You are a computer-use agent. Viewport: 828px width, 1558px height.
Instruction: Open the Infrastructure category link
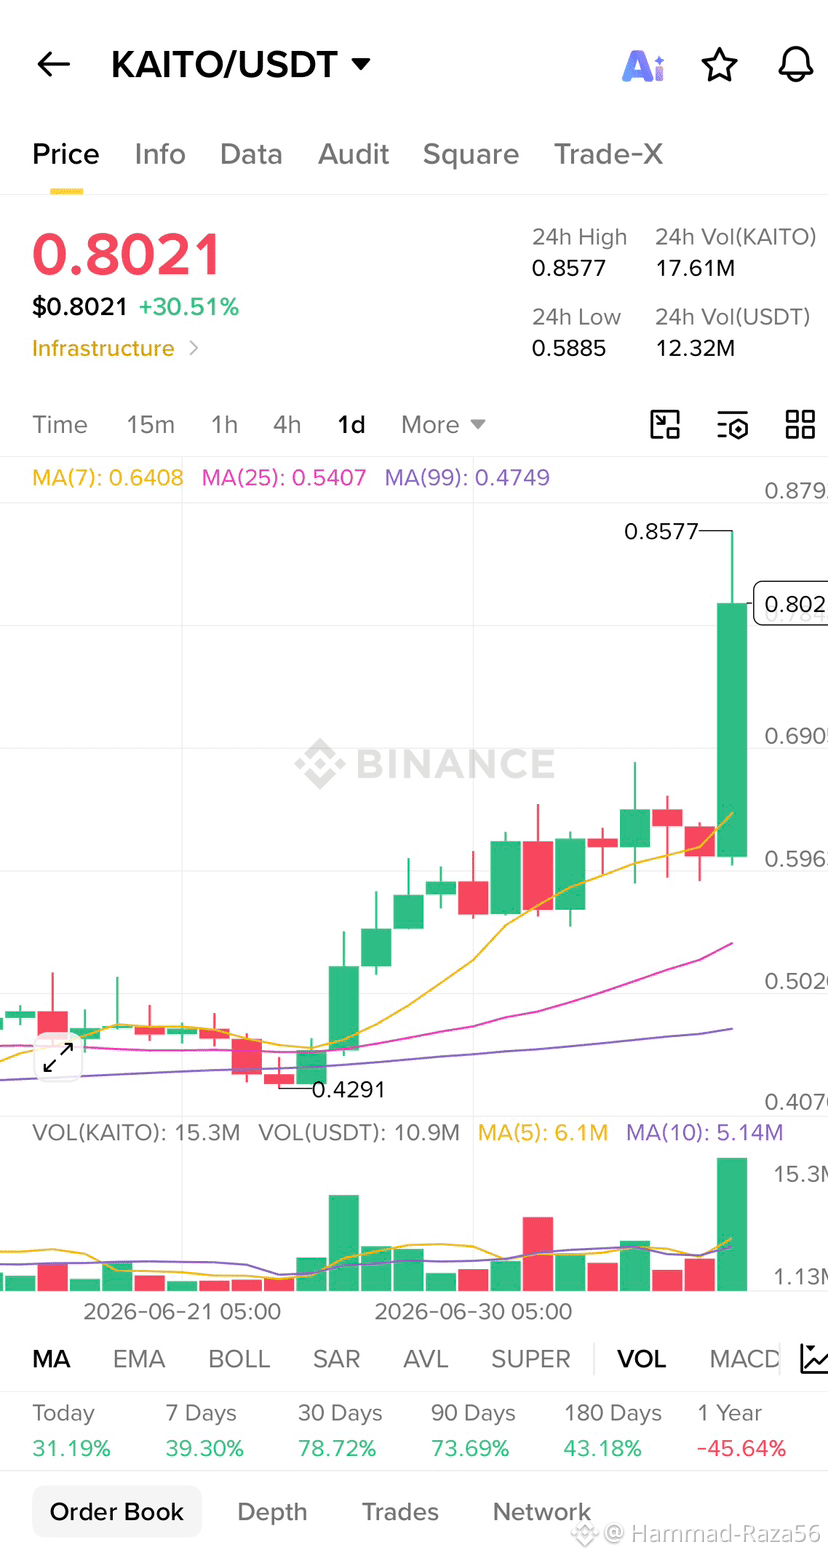115,348
